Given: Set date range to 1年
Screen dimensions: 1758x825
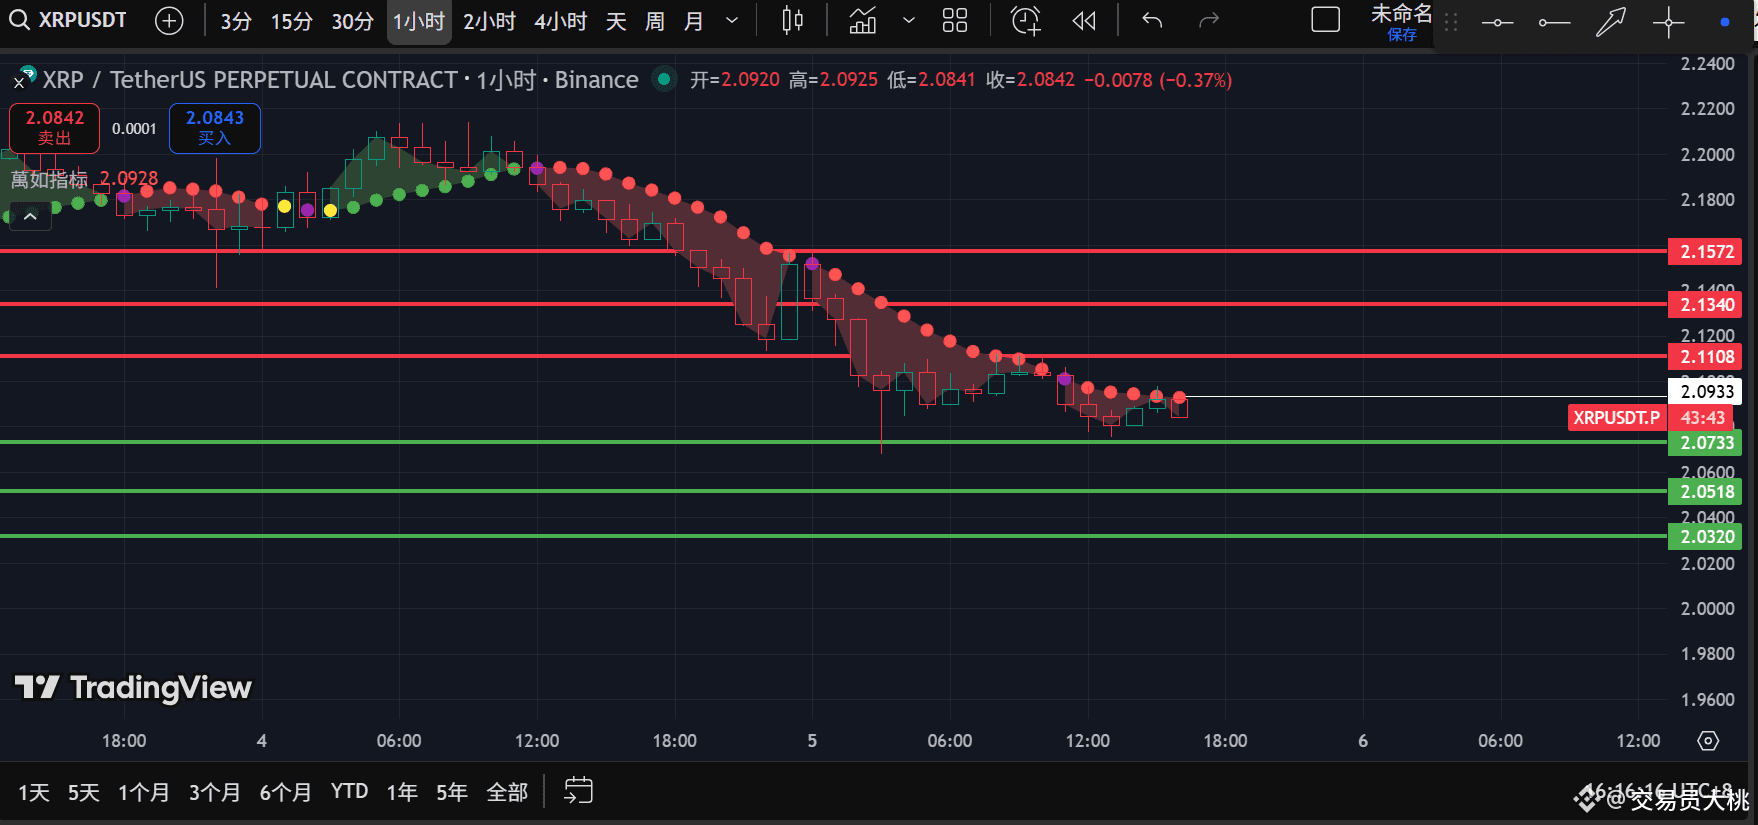Looking at the screenshot, I should pyautogui.click(x=402, y=793).
